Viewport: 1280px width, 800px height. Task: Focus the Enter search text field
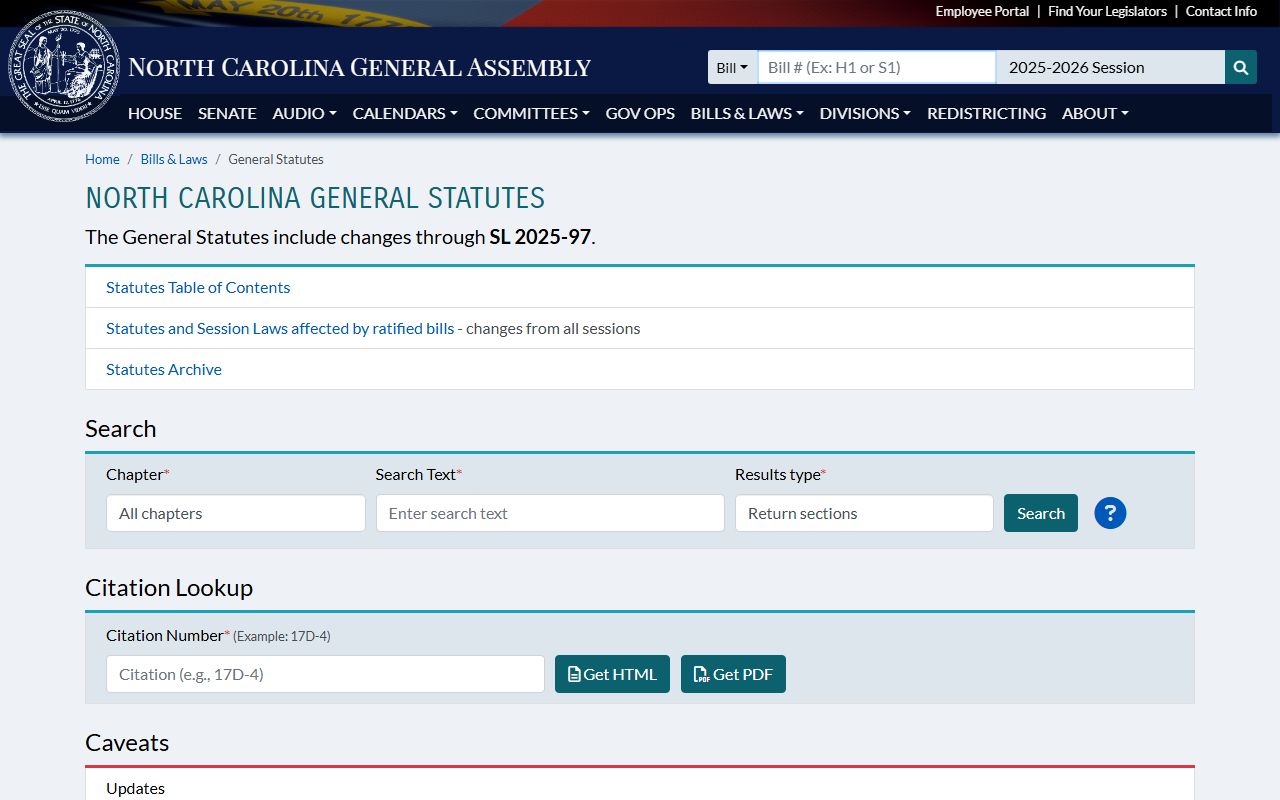(x=550, y=513)
